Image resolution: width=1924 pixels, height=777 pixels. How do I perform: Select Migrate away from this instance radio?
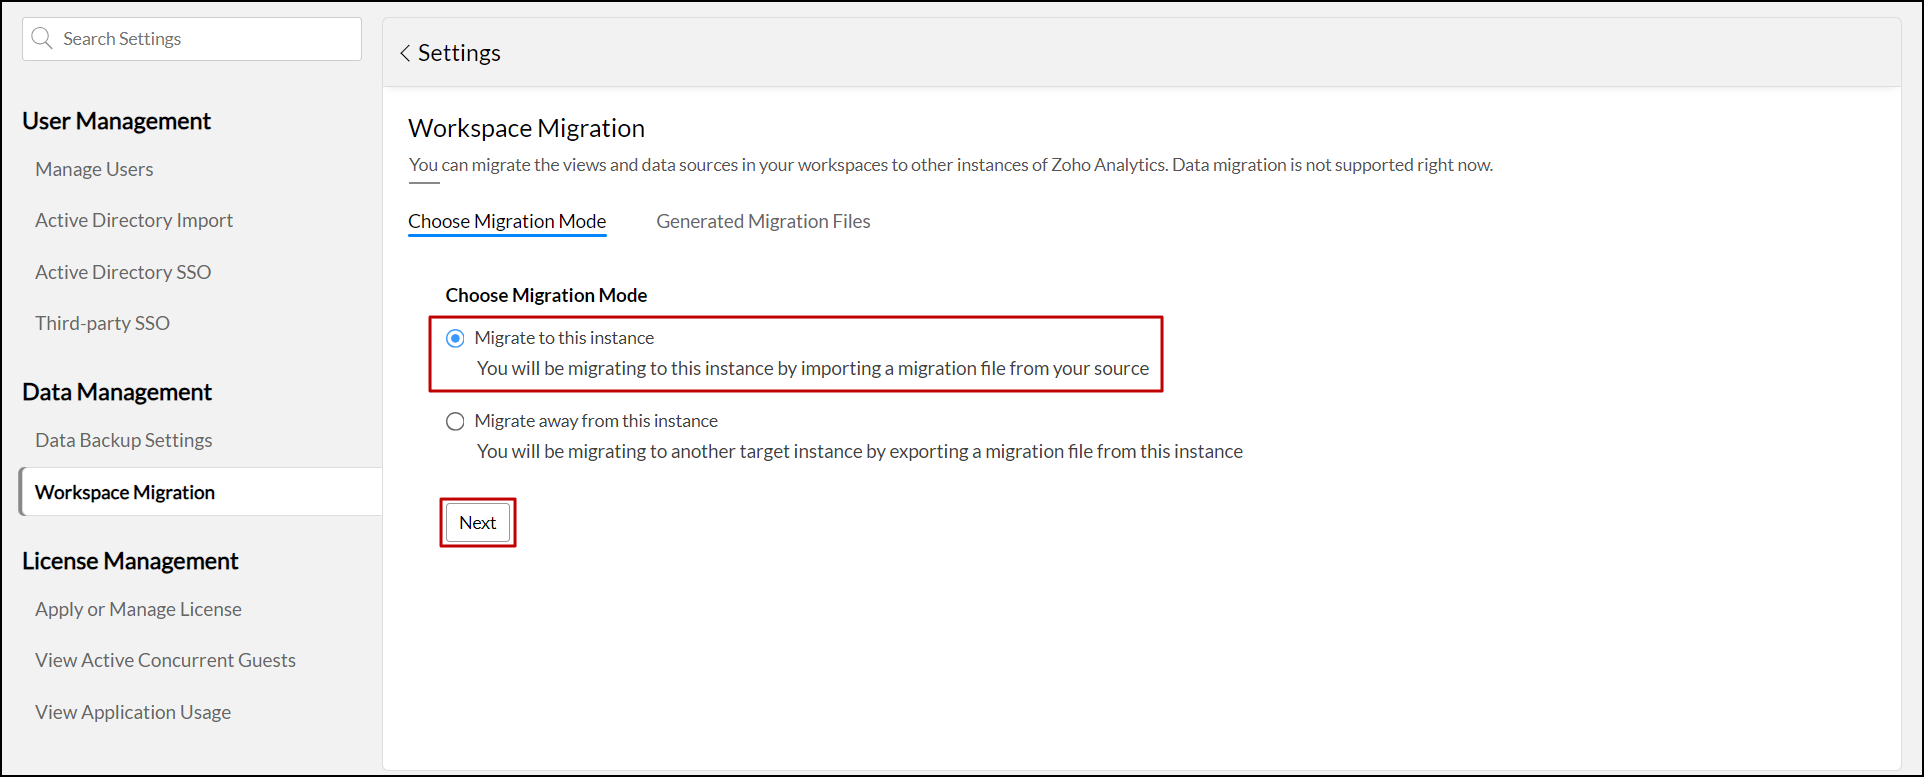coord(455,421)
